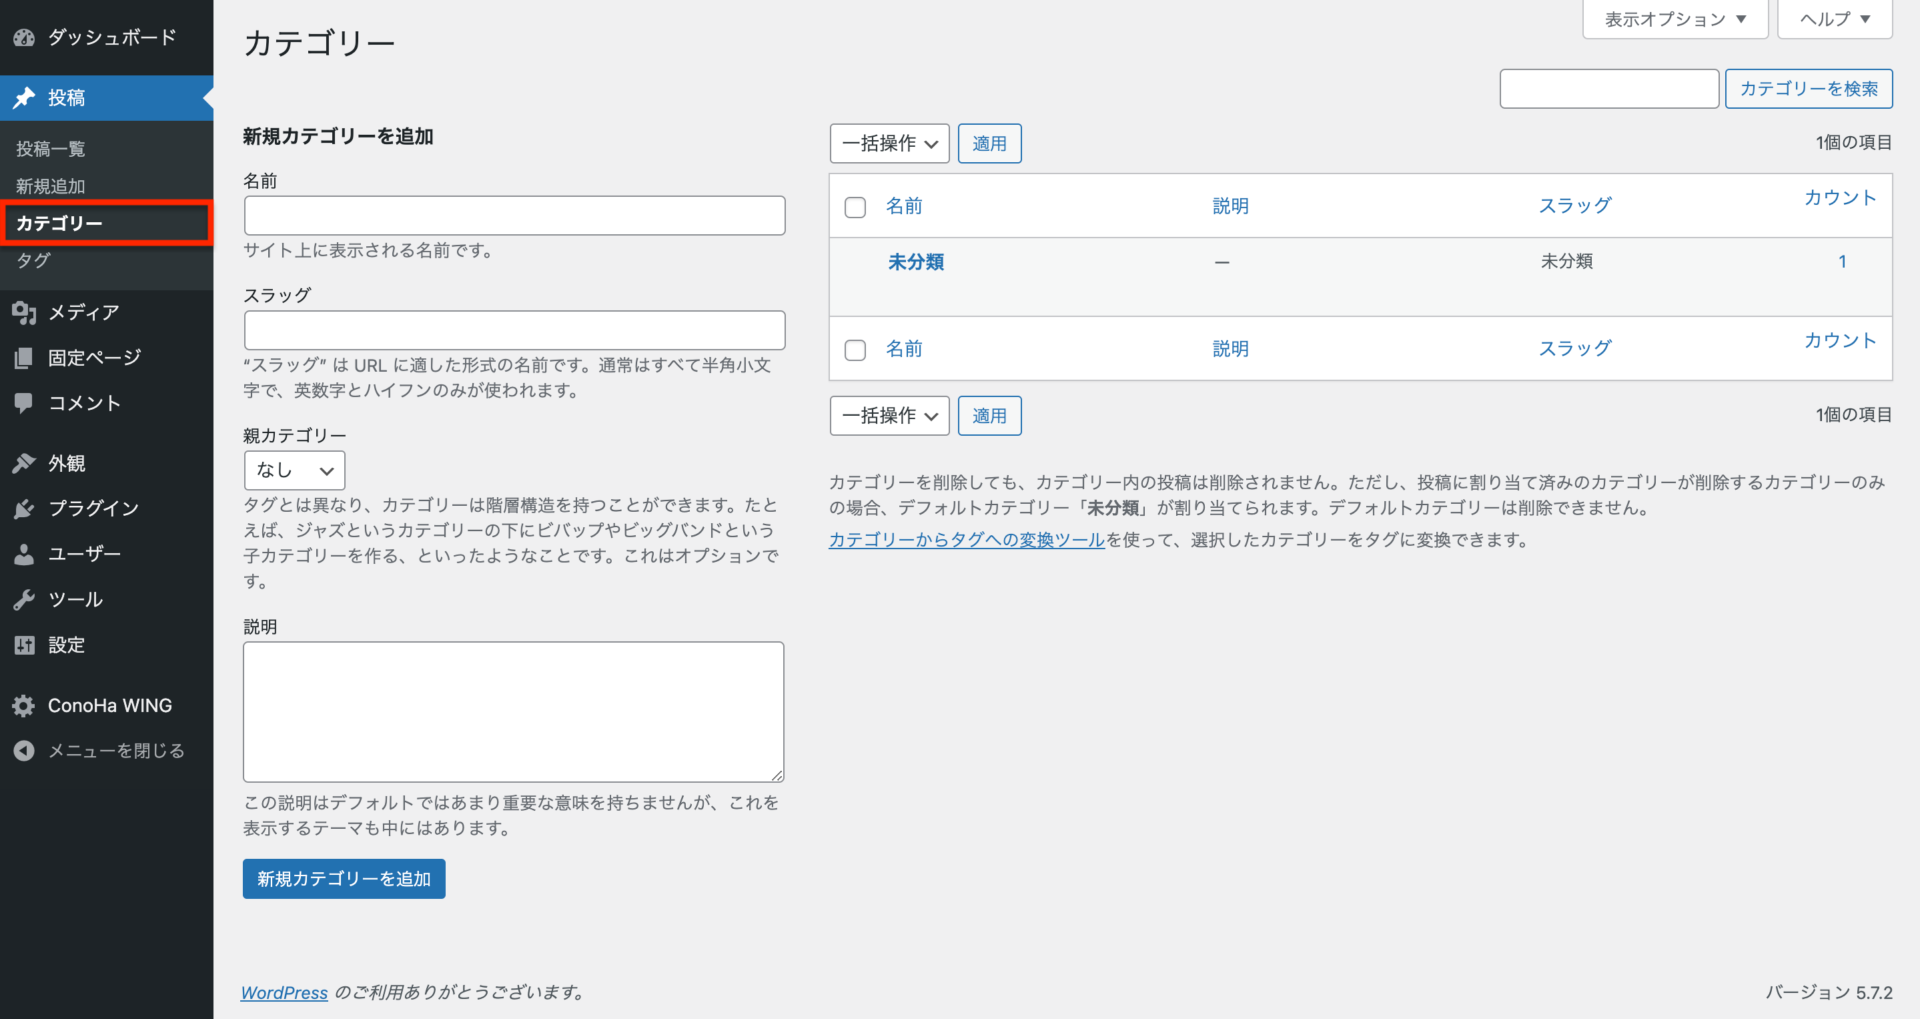Open ツール menu item
Image resolution: width=1920 pixels, height=1019 pixels.
[107, 600]
